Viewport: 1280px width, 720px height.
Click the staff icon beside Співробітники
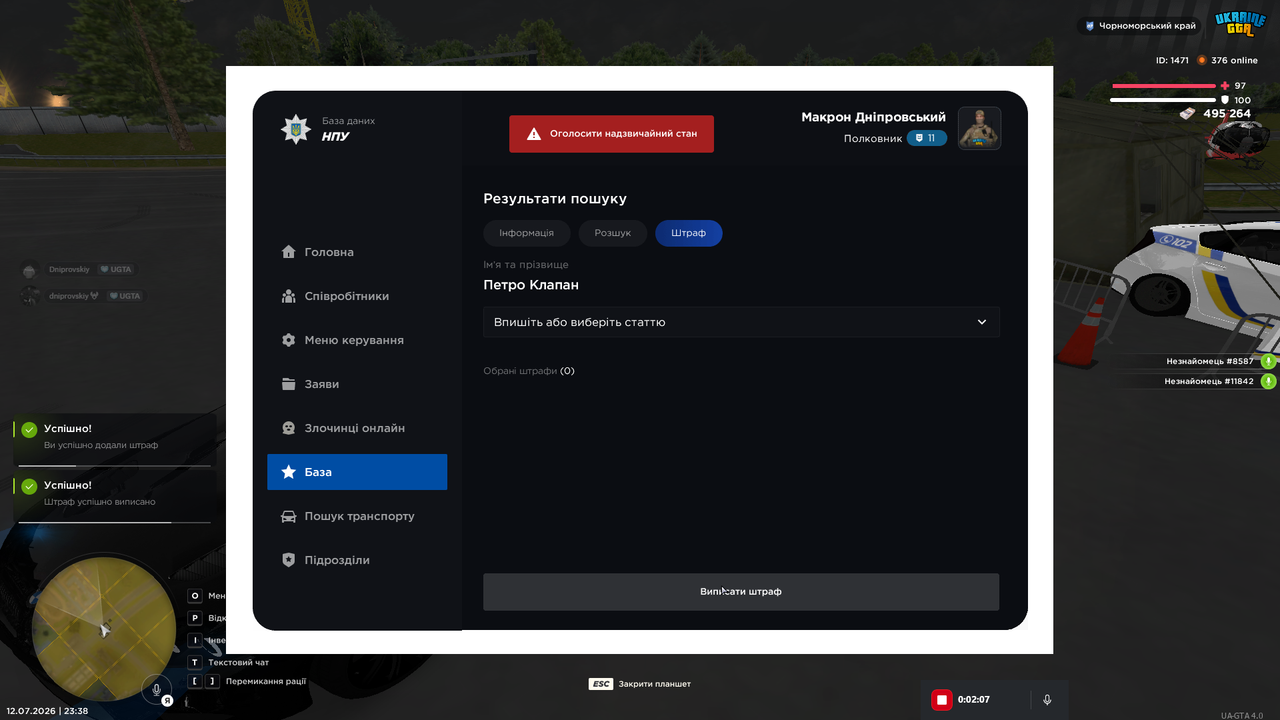(288, 296)
